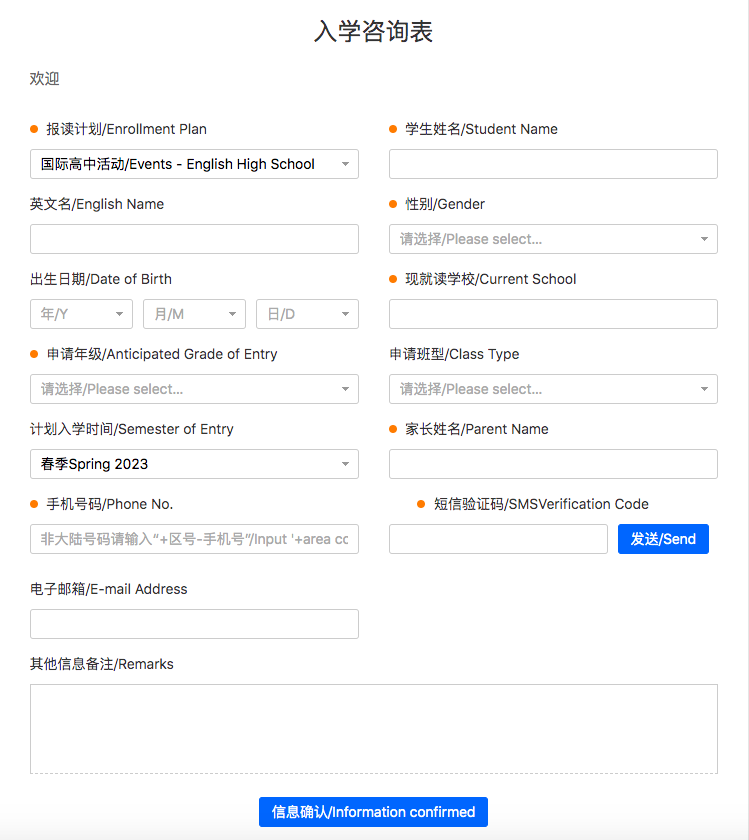The height and width of the screenshot is (840, 749).
Task: Click the 电子邮箱/E-mail Address label
Action: click(109, 589)
